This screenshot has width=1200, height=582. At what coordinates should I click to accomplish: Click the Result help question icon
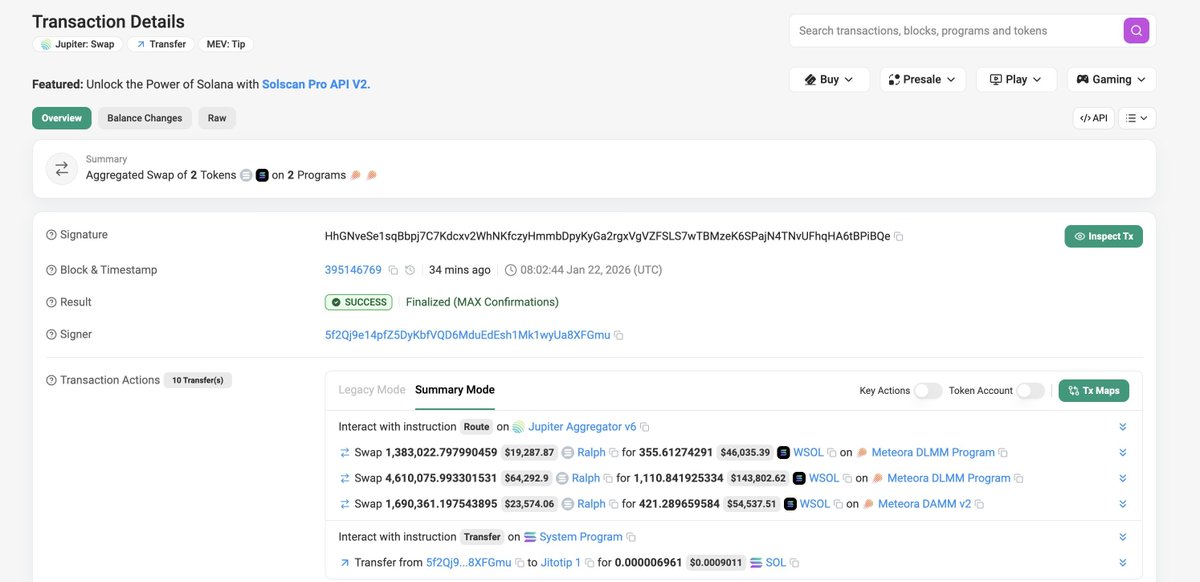click(51, 302)
